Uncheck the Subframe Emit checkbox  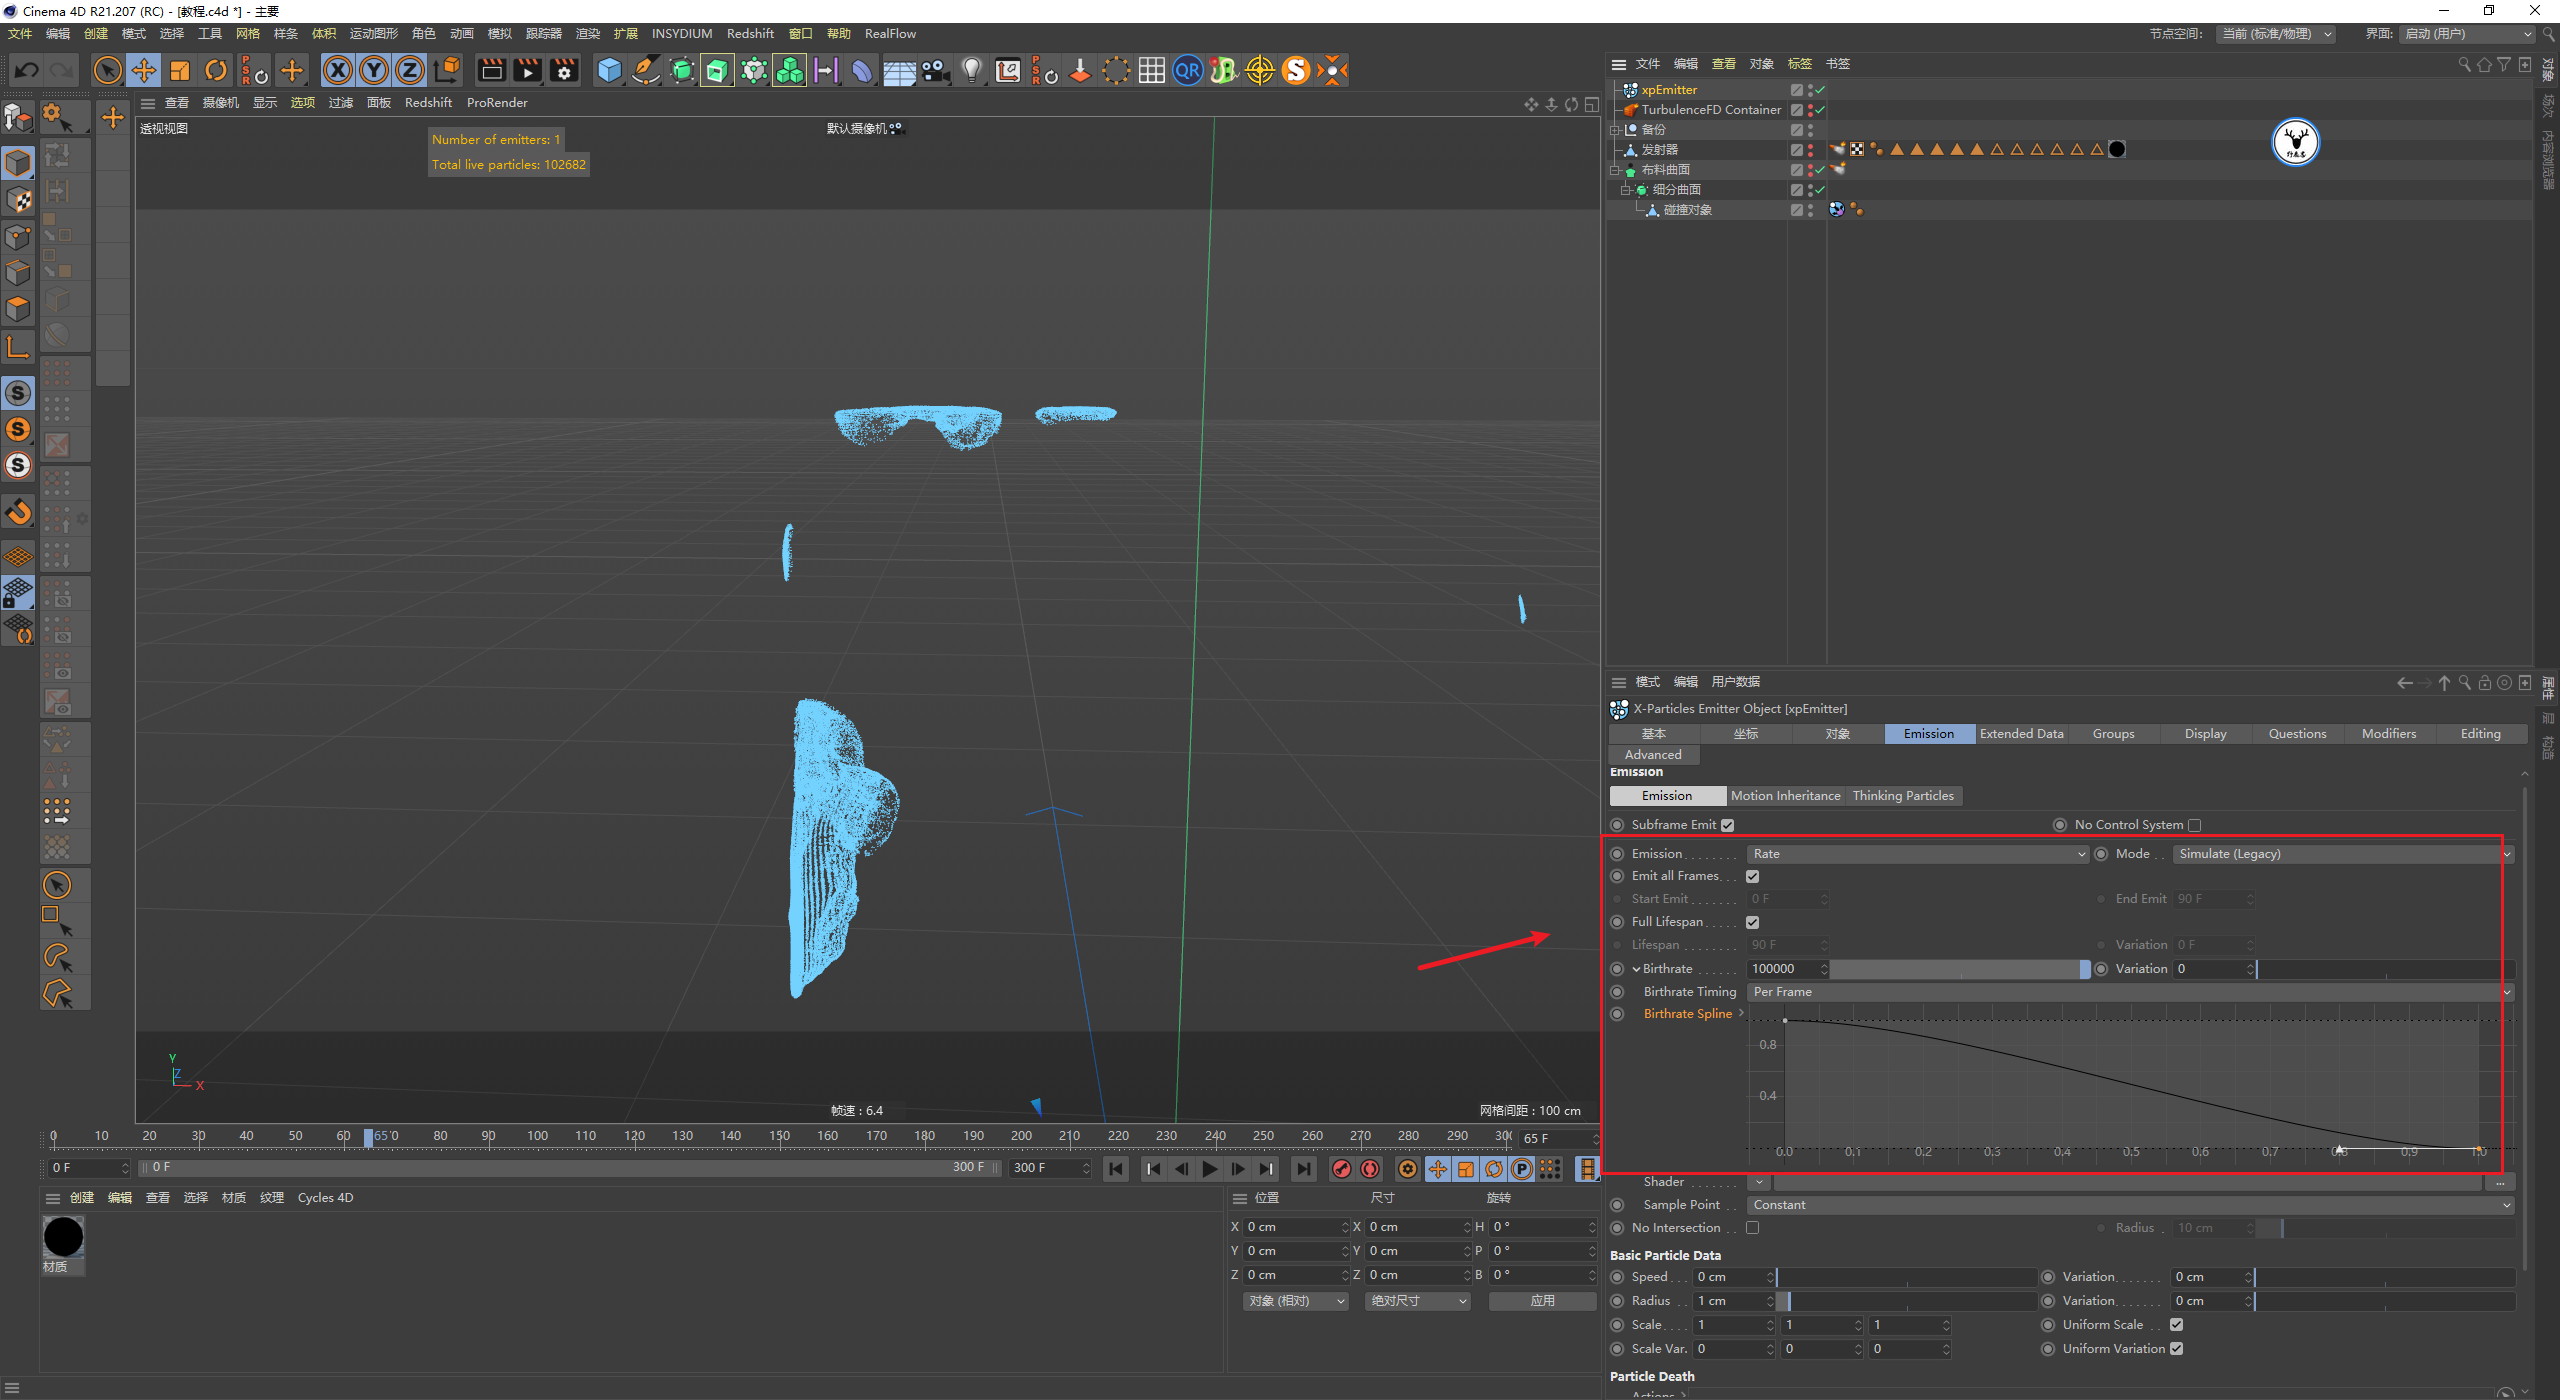click(x=1727, y=825)
